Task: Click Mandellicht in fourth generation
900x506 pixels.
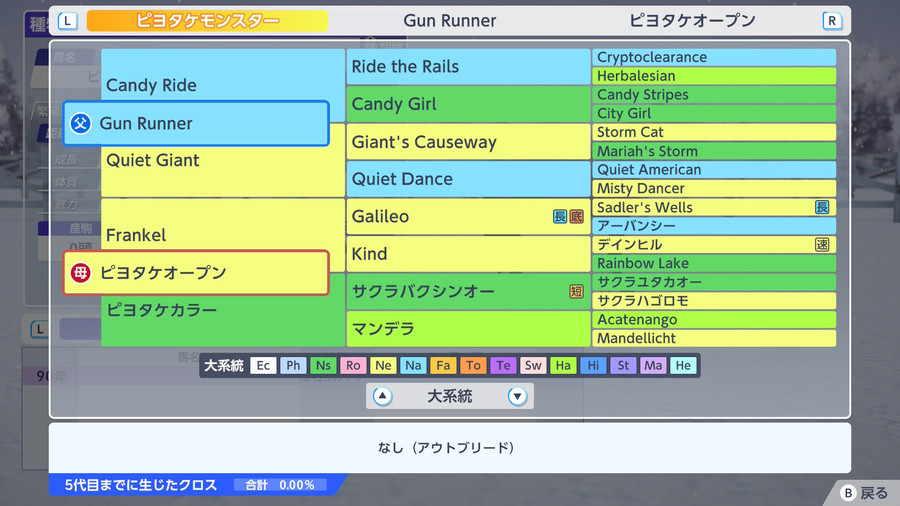Action: point(714,338)
